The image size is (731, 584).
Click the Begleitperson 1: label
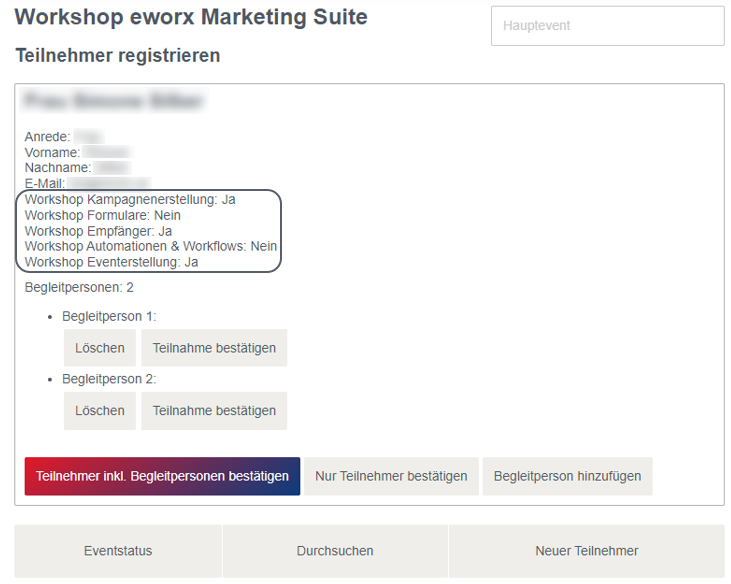point(109,316)
